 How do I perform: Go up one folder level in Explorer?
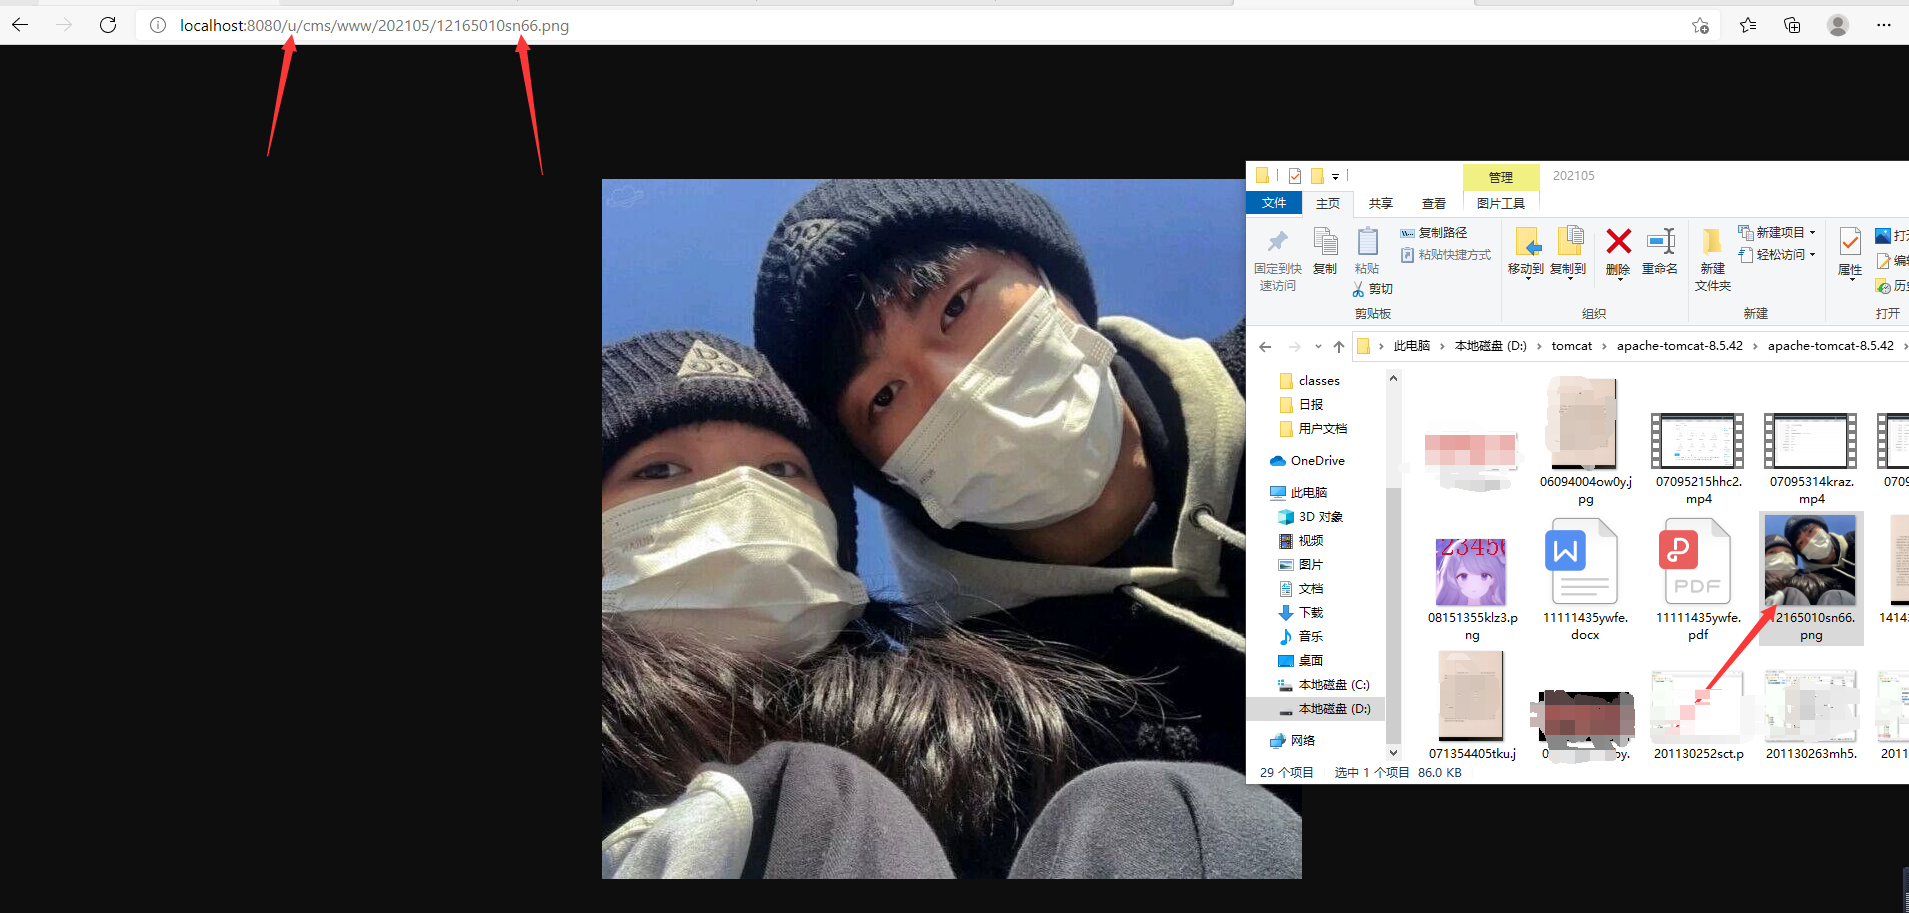1339,347
